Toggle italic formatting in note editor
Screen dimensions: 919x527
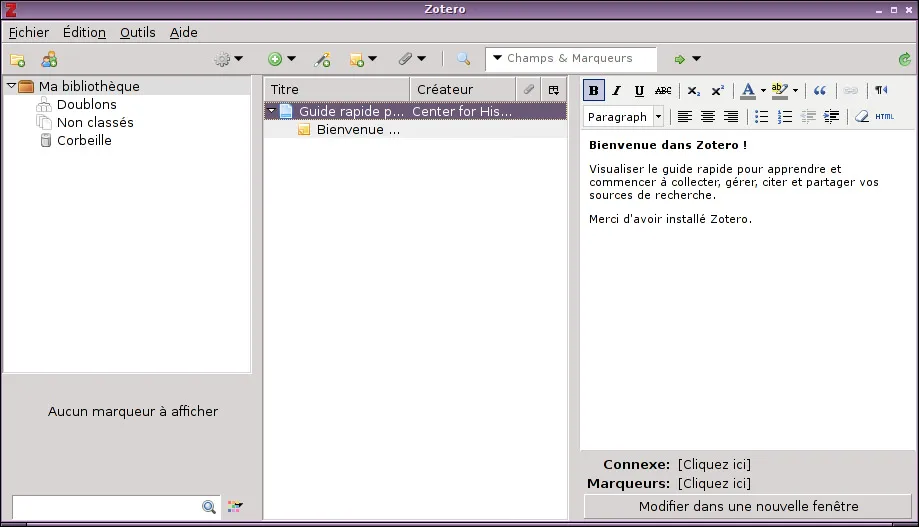(617, 91)
